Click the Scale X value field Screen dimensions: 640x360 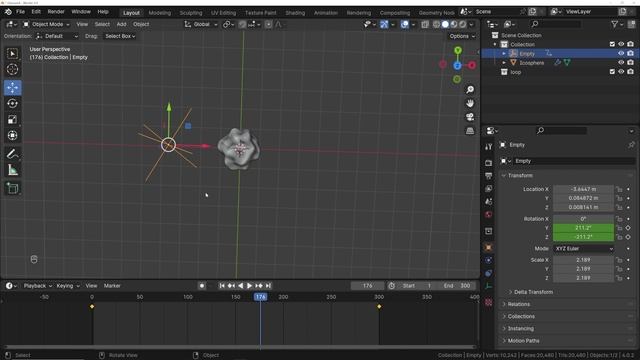click(583, 260)
